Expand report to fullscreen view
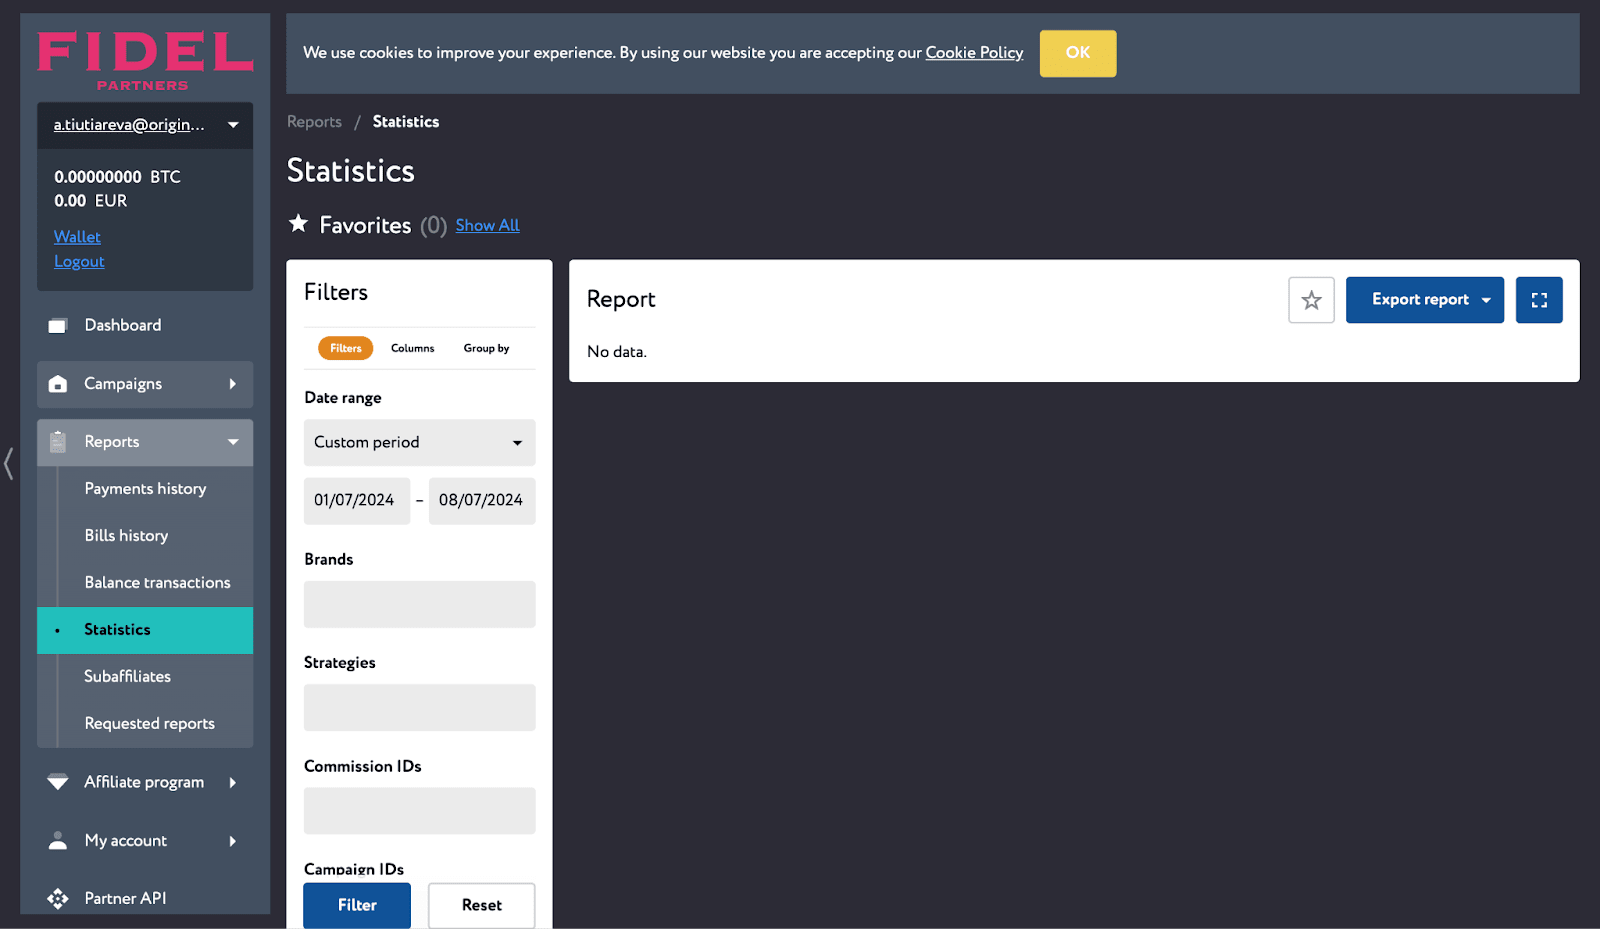Image resolution: width=1600 pixels, height=929 pixels. 1538,300
